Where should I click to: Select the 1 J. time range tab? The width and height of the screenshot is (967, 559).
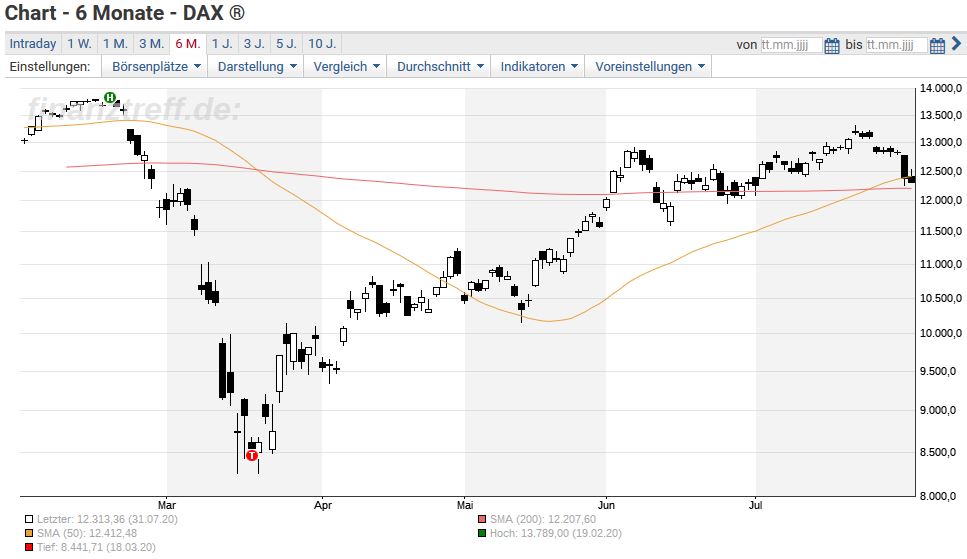point(222,44)
